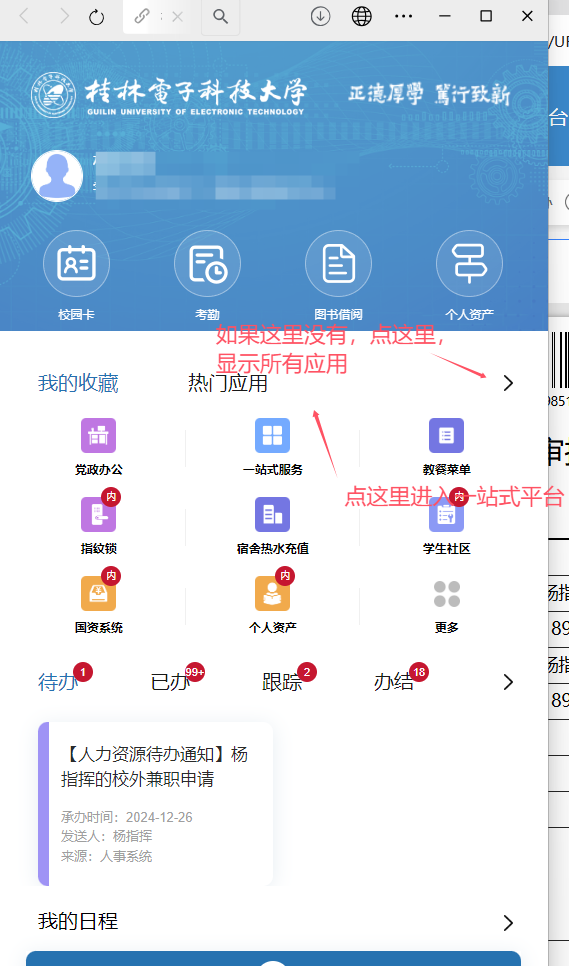Open the 指纹锁 app

click(99, 514)
